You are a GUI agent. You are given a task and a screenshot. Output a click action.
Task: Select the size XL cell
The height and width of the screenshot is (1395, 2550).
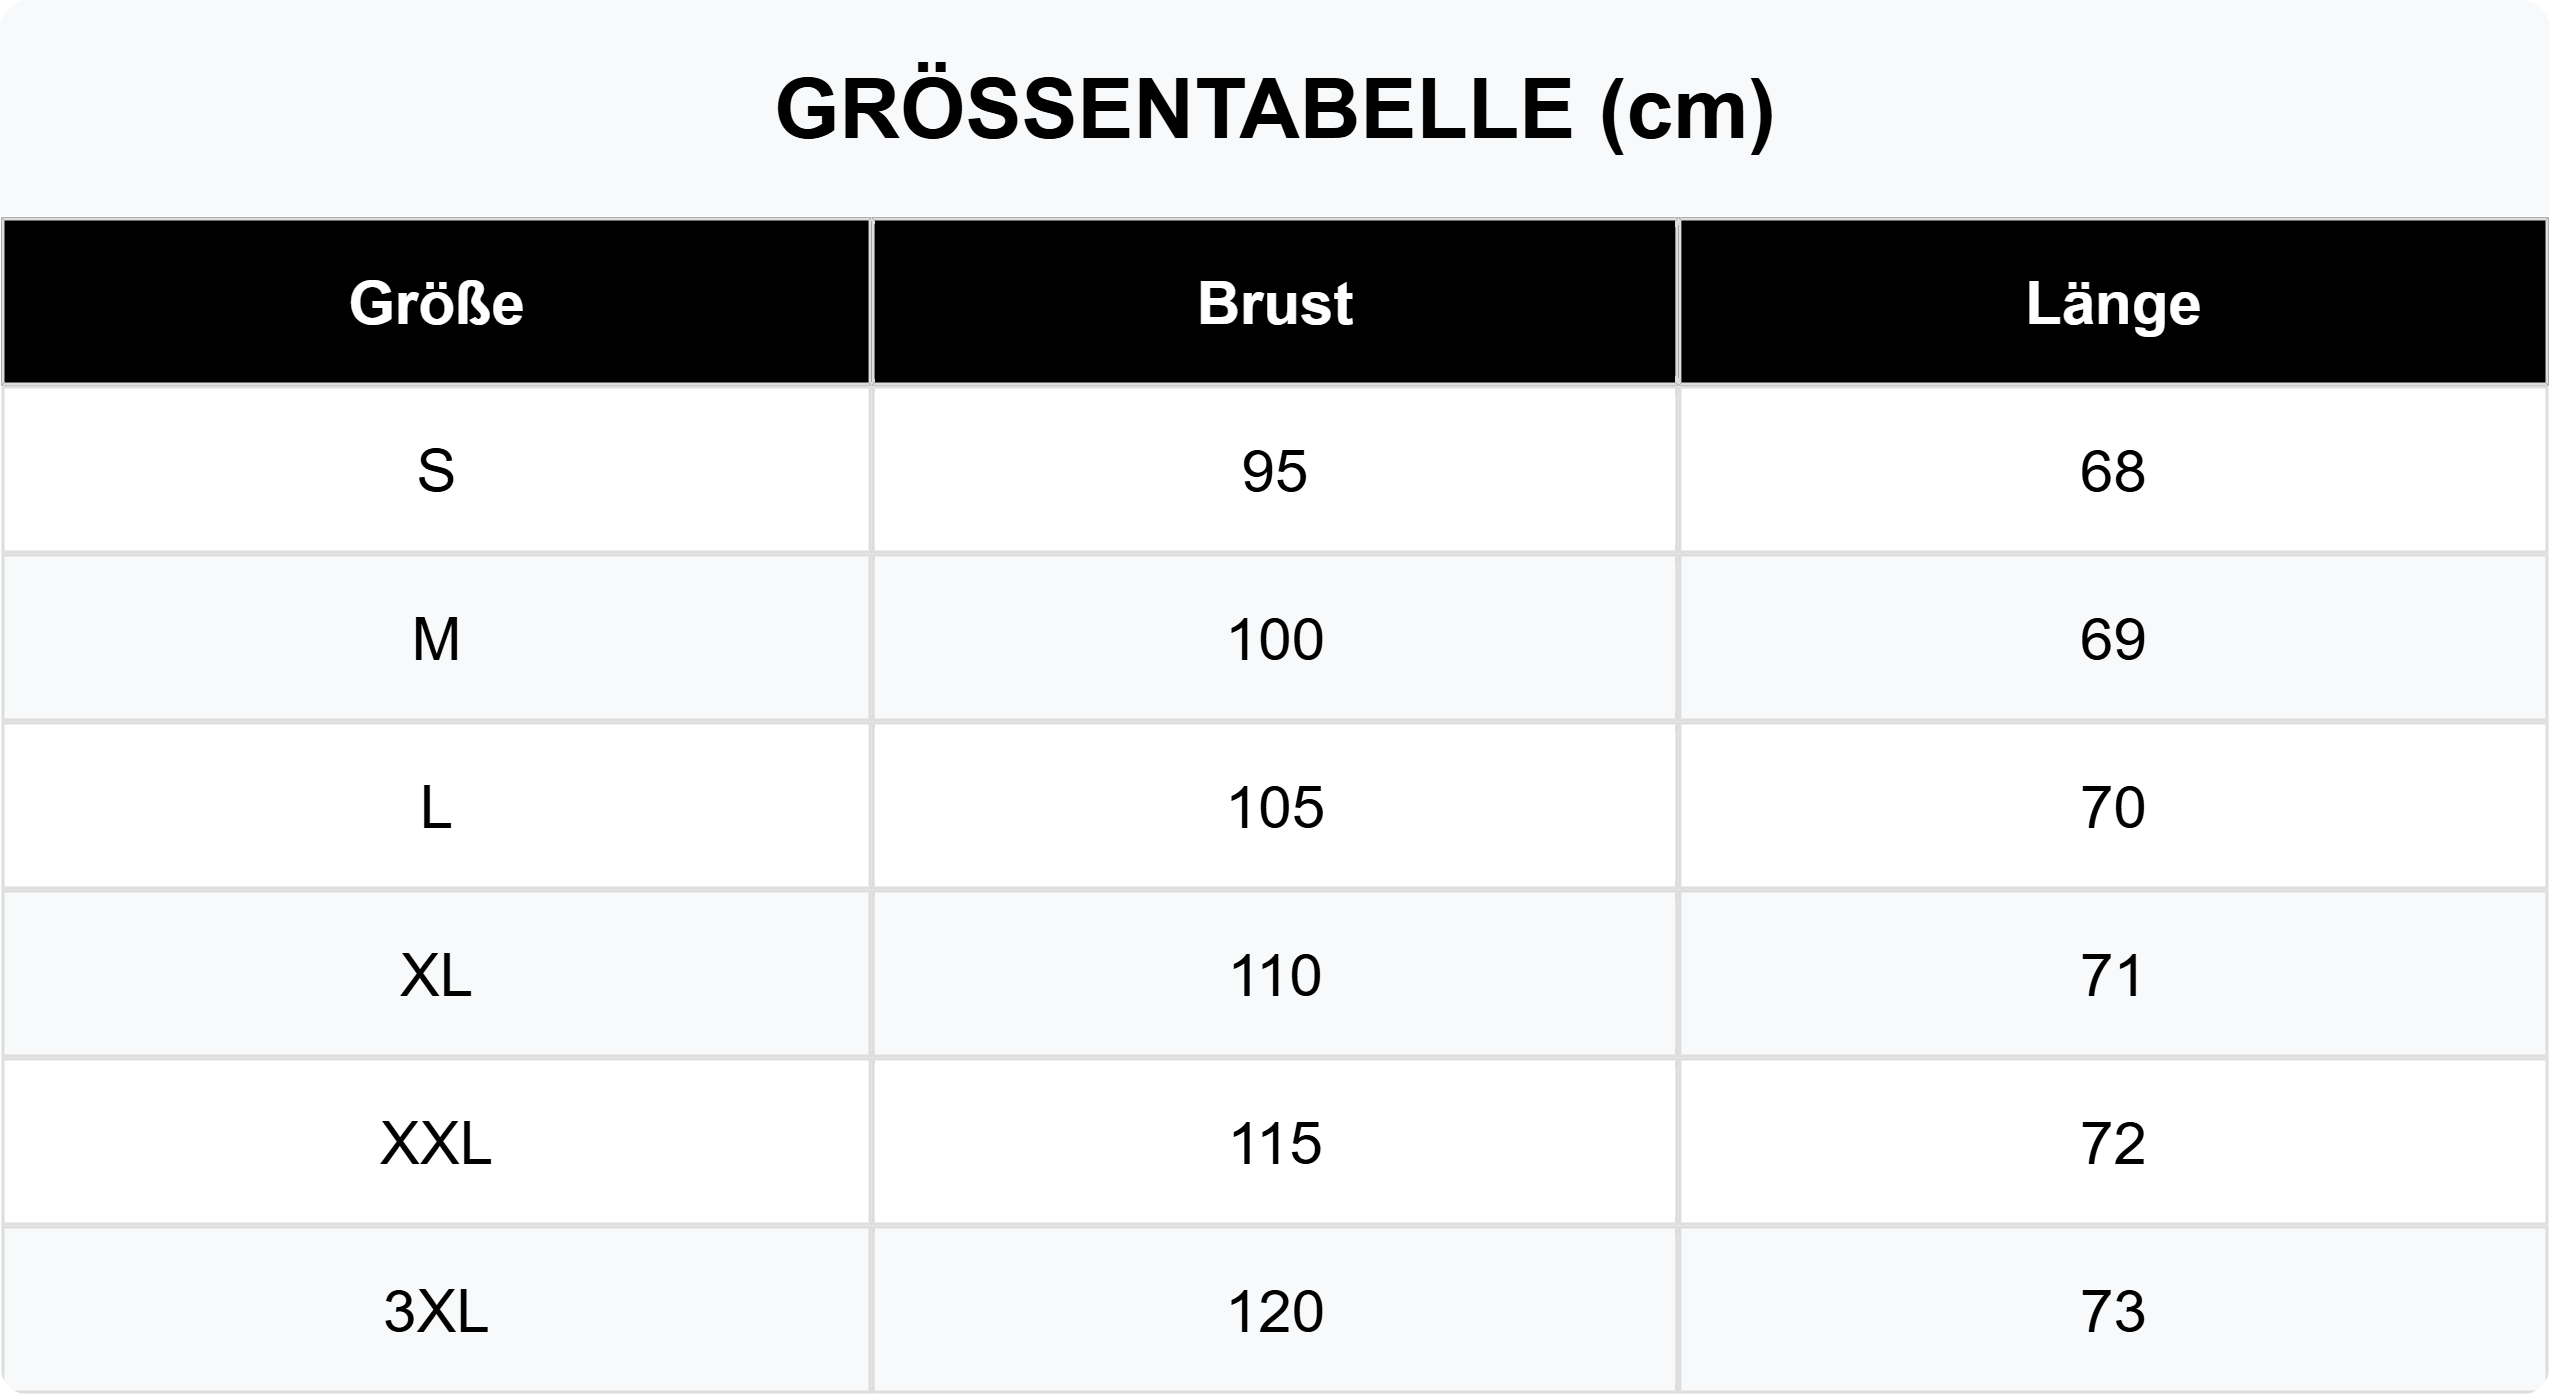point(436,975)
